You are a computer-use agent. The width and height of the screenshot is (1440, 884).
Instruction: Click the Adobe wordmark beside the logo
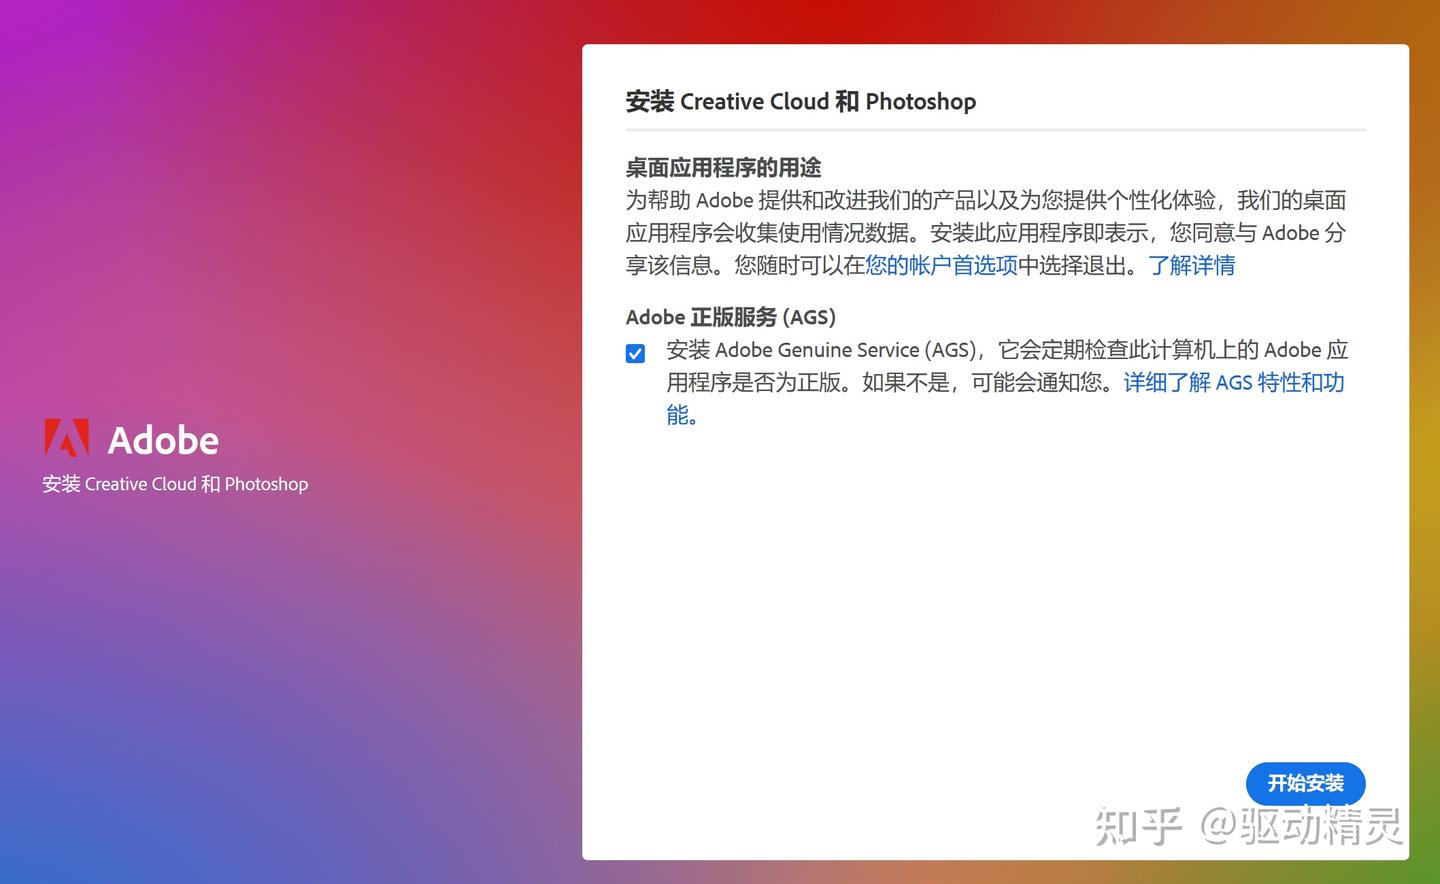coord(163,440)
